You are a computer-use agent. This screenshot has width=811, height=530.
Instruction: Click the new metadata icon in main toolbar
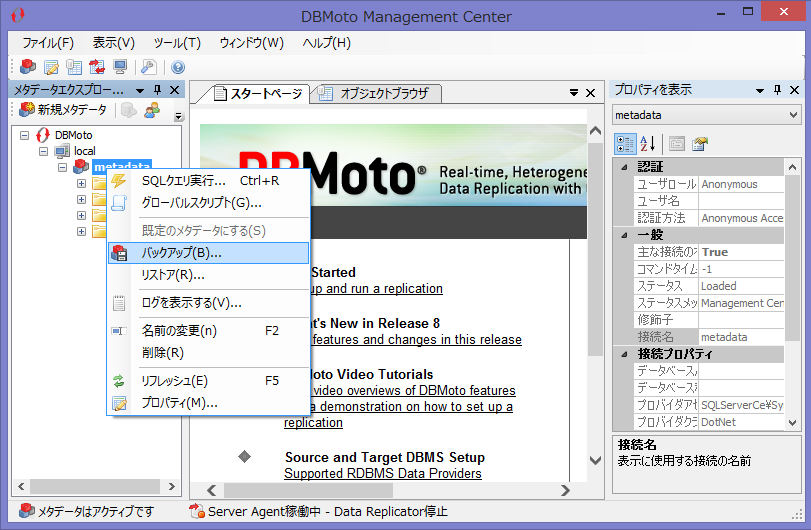28,67
